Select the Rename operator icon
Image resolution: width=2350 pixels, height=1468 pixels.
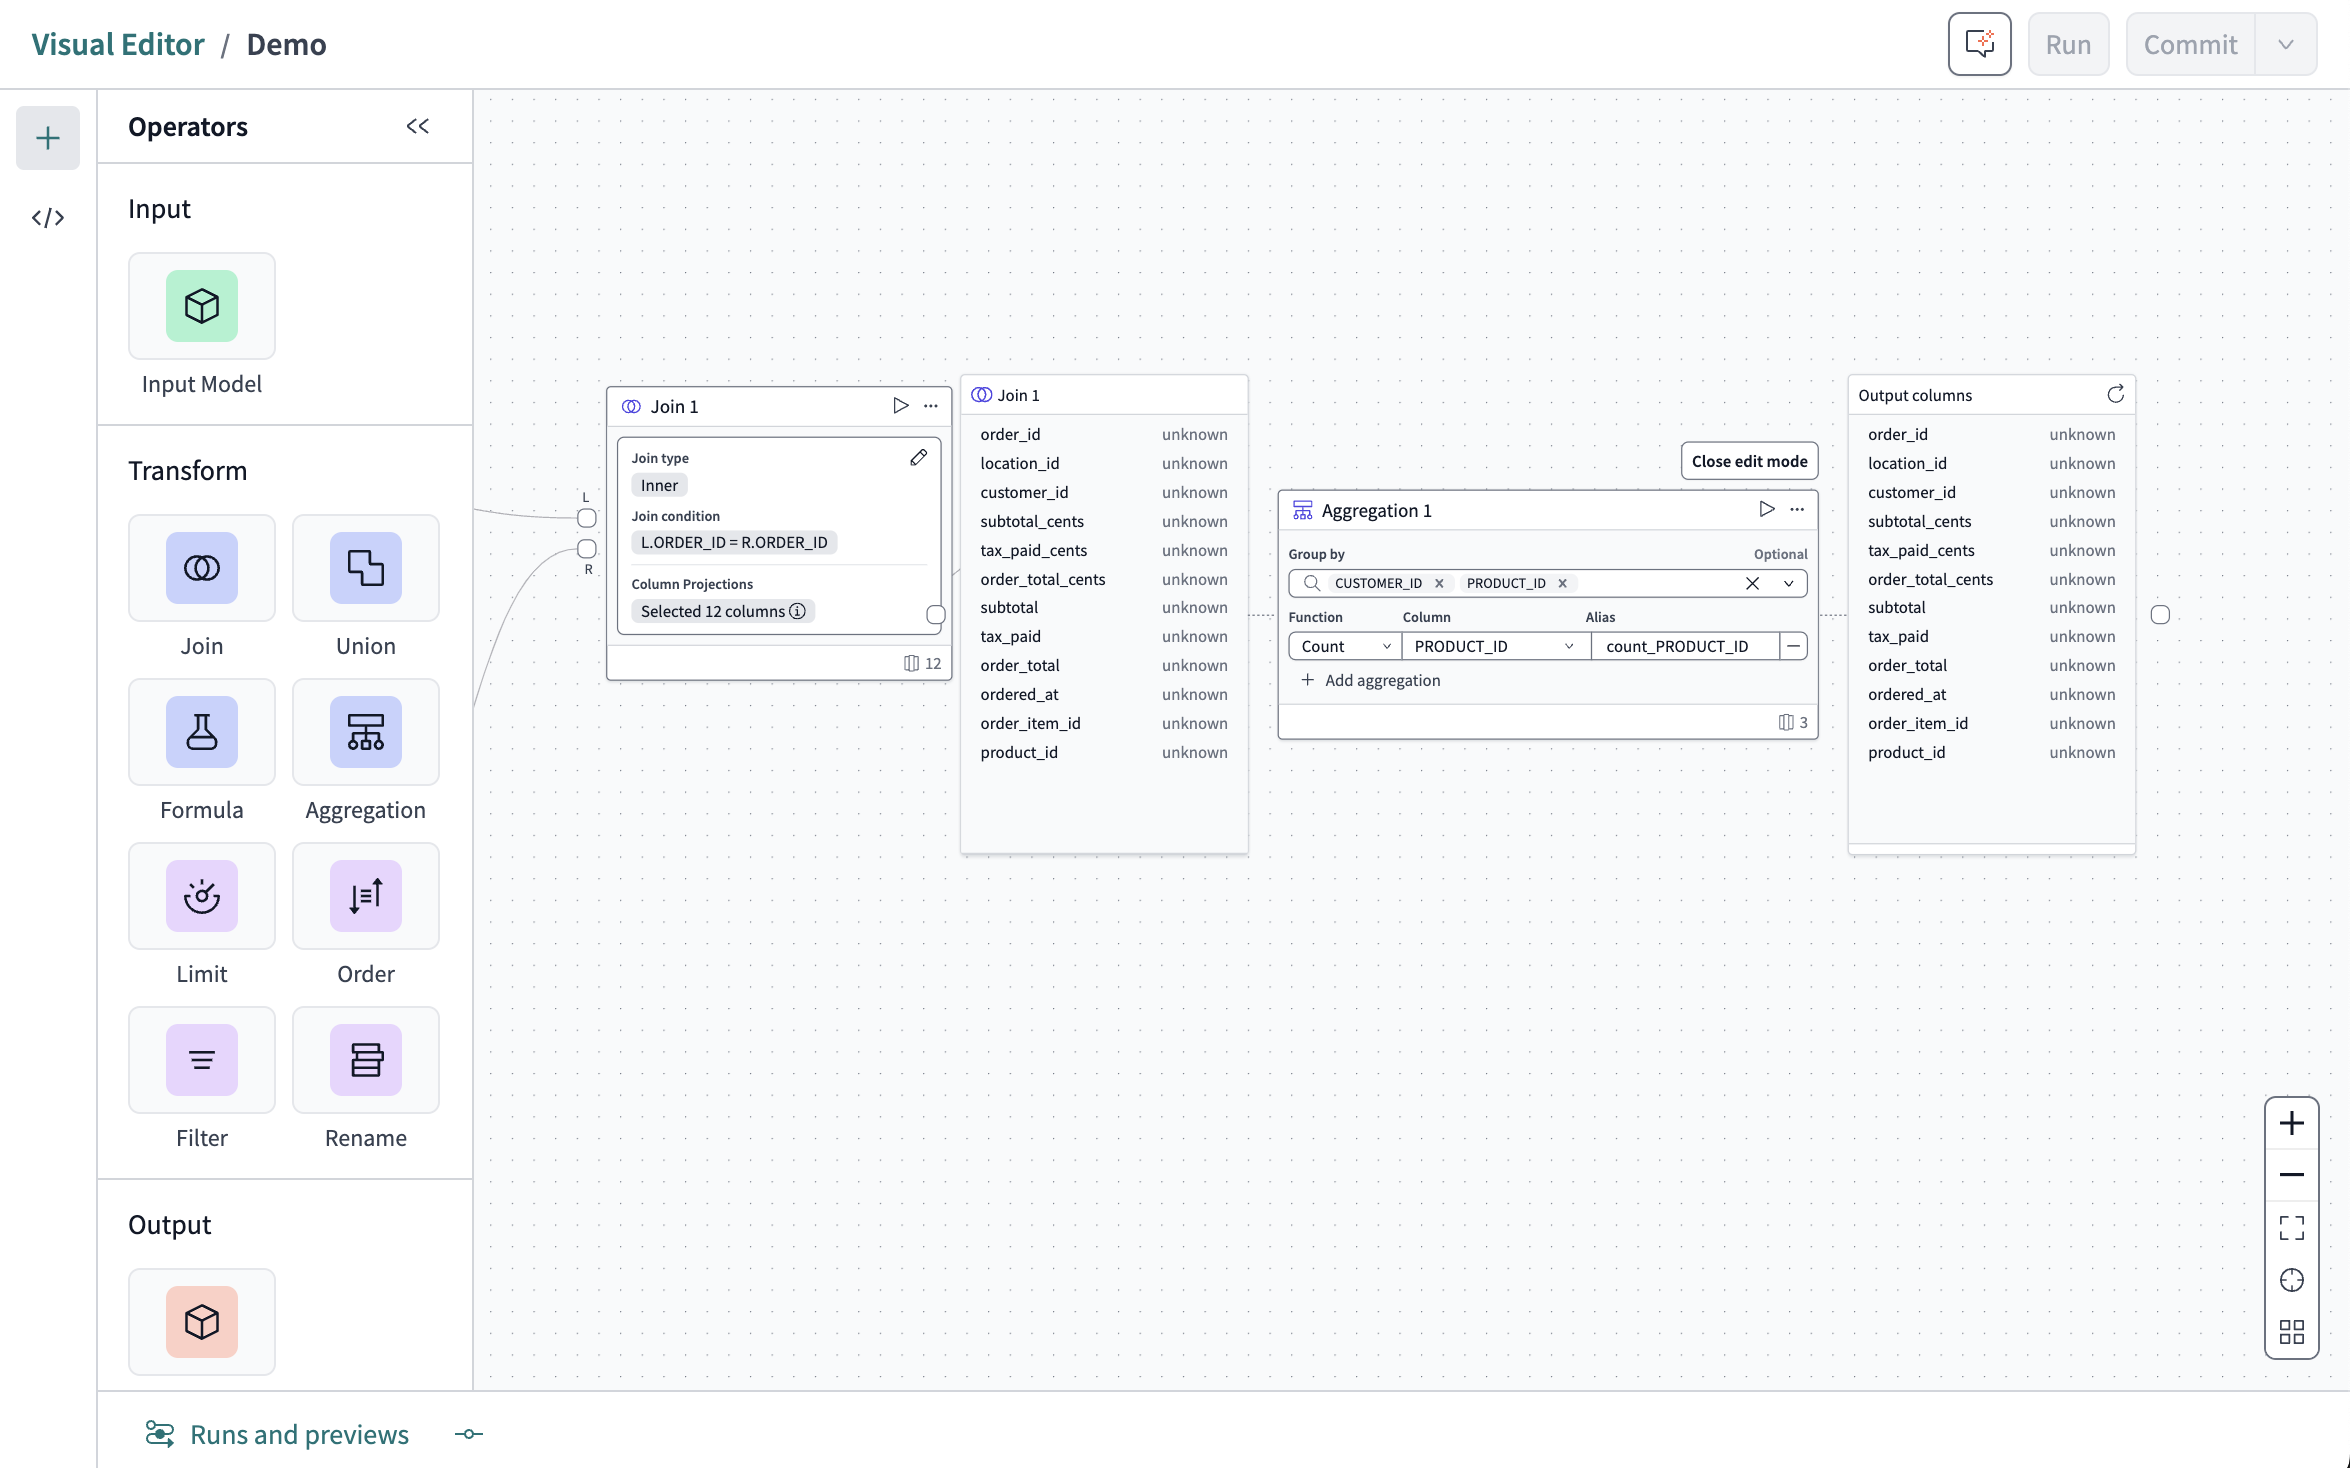coord(365,1060)
